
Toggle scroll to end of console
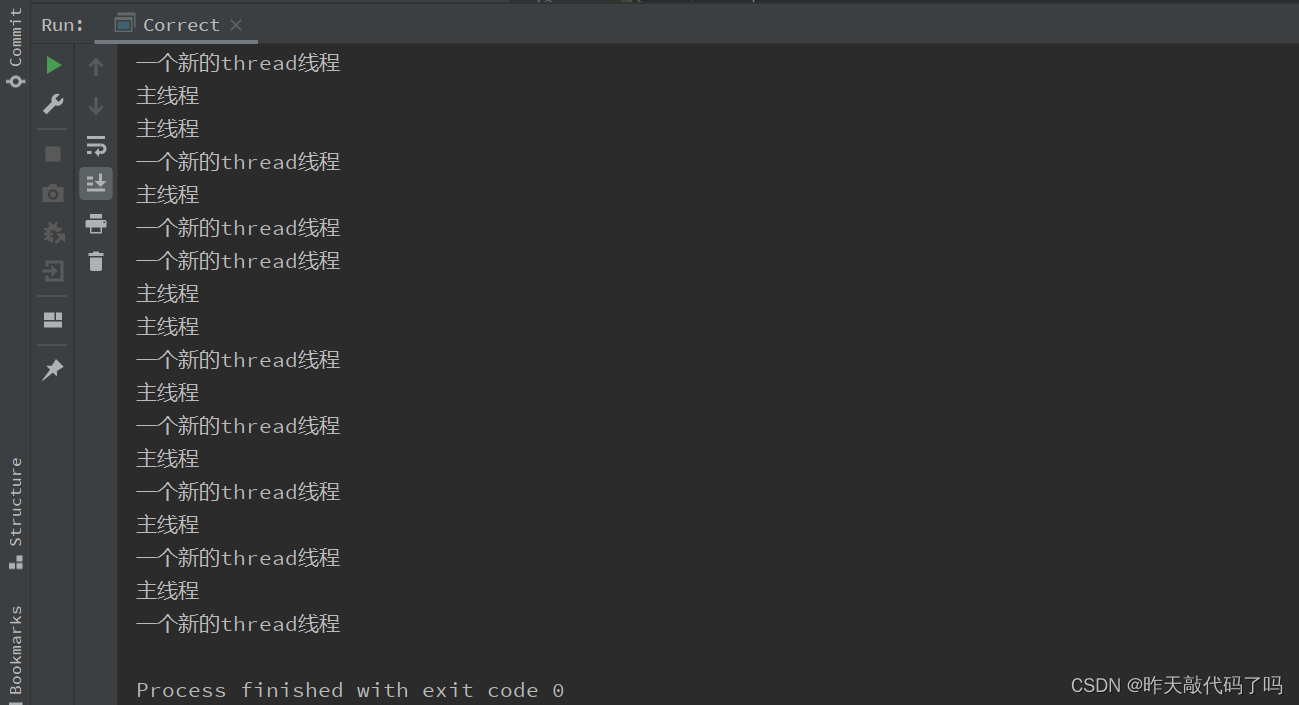pyautogui.click(x=96, y=183)
